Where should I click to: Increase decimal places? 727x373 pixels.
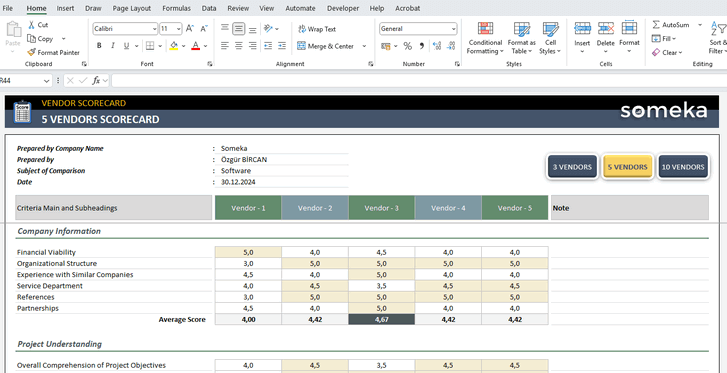tap(437, 46)
